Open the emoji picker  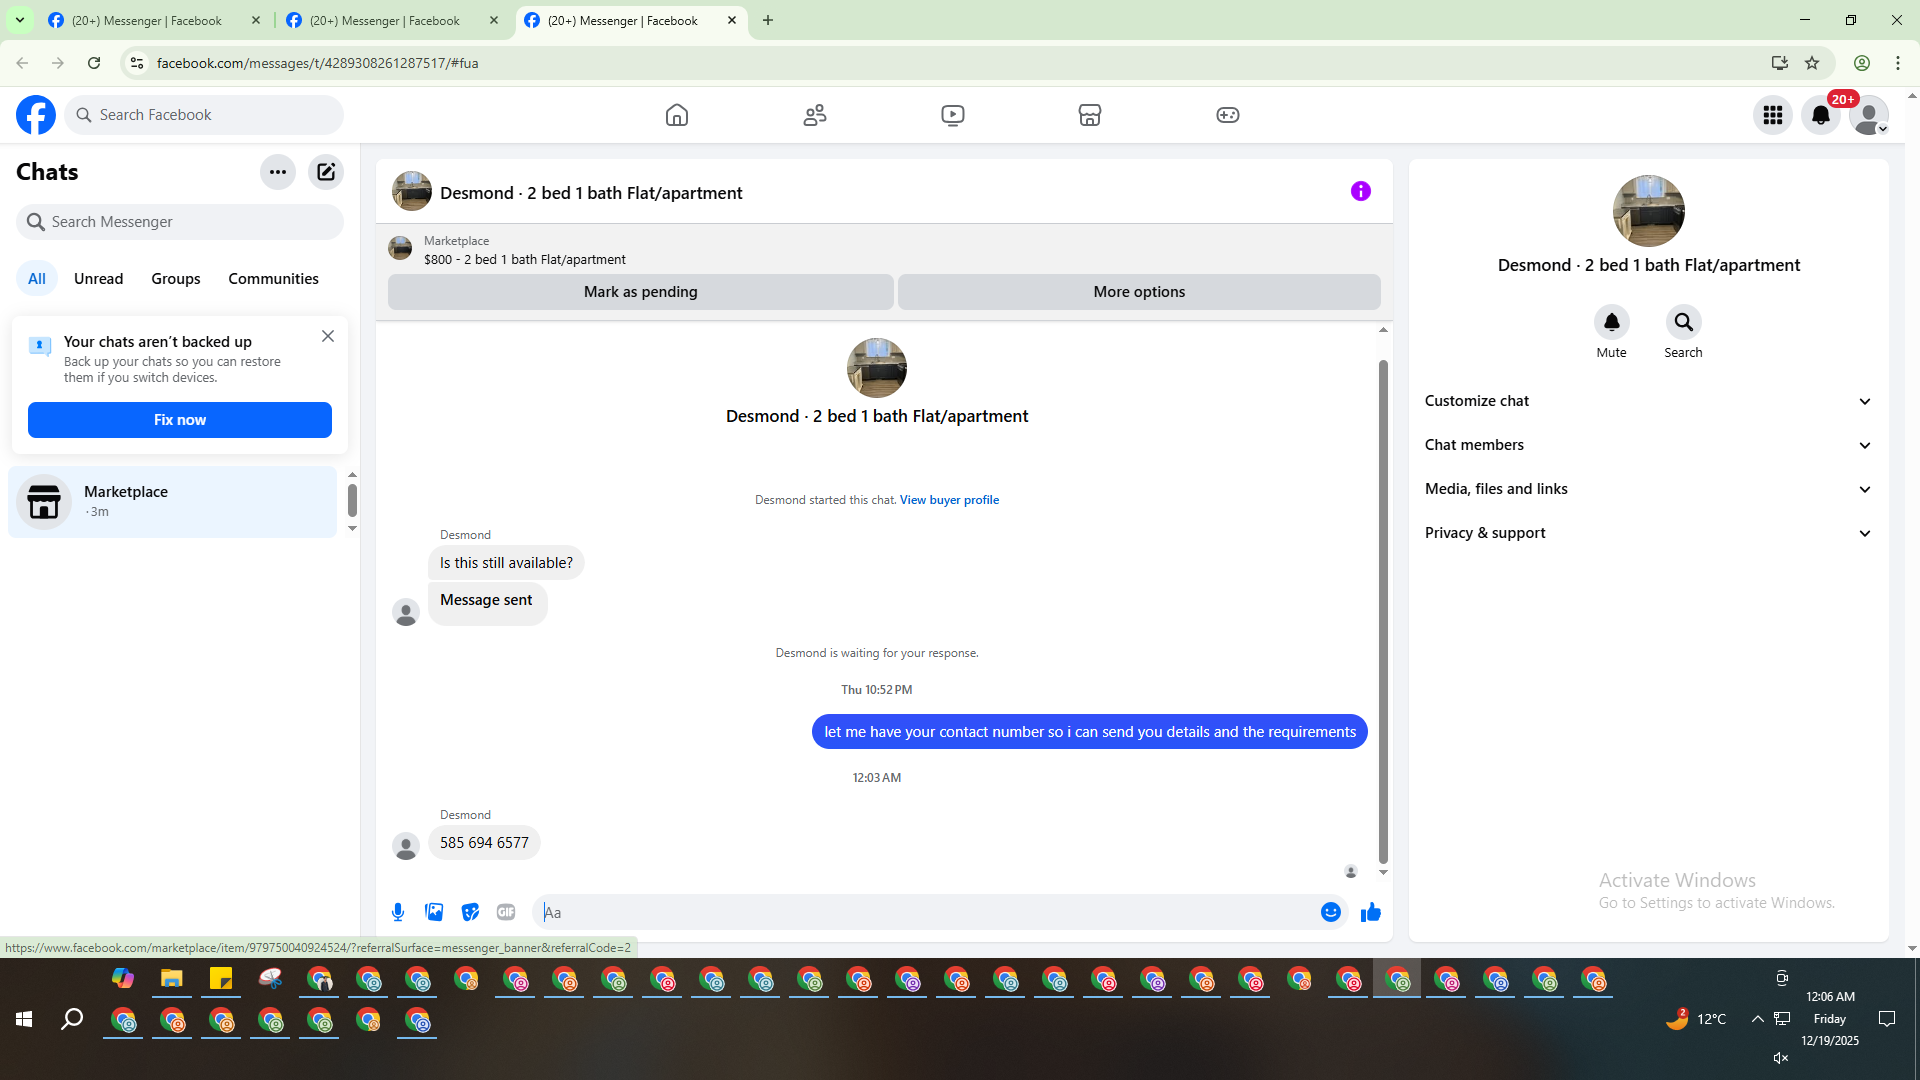pos(1330,912)
